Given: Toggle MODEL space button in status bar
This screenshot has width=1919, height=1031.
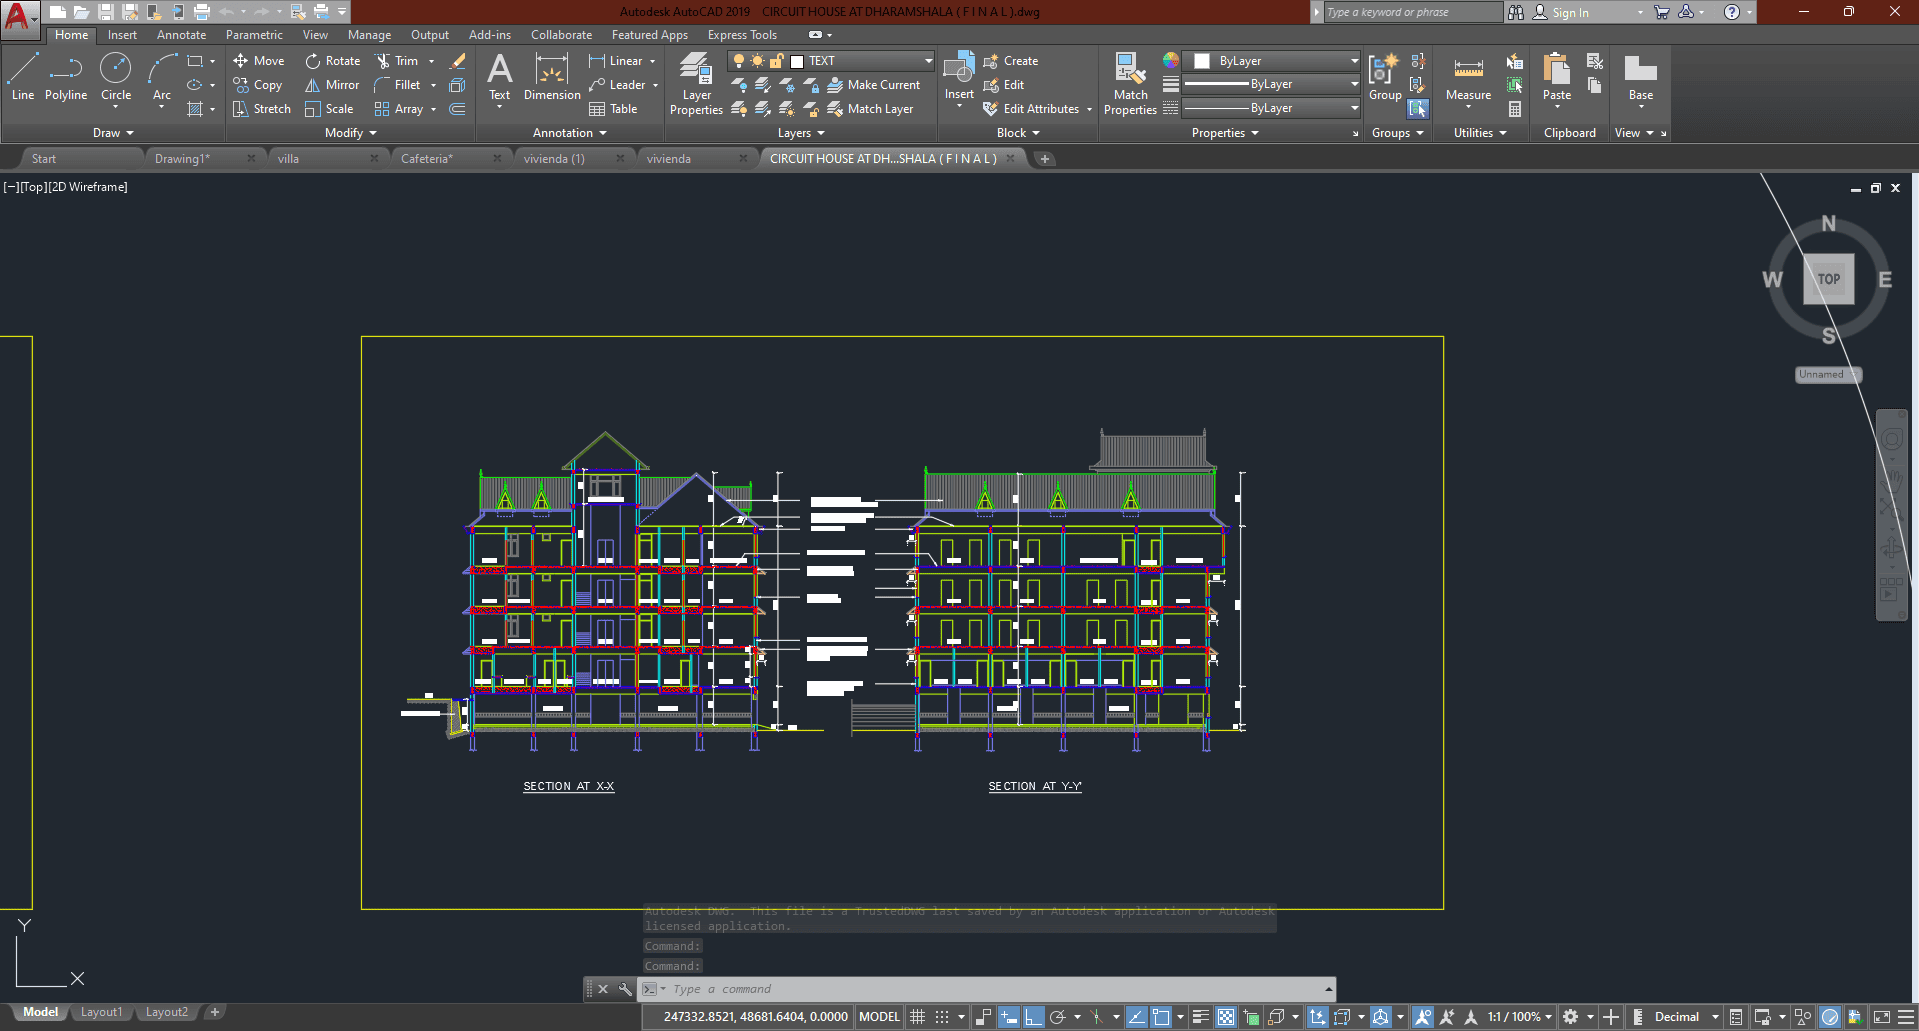Looking at the screenshot, I should pos(879,1017).
